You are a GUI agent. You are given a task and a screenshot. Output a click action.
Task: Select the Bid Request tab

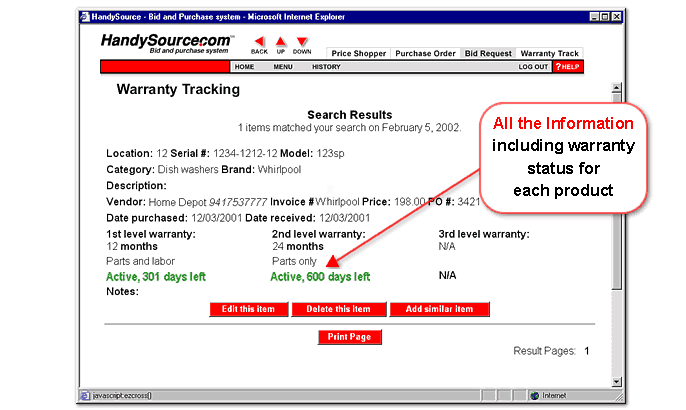coord(488,54)
